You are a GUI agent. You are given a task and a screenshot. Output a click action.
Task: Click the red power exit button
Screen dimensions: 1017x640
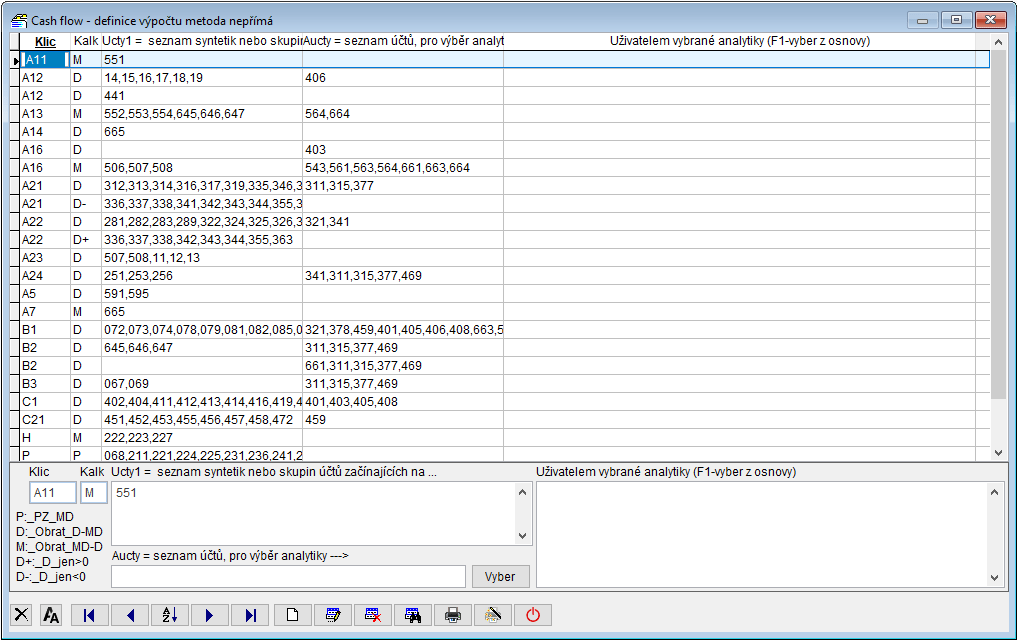[532, 615]
